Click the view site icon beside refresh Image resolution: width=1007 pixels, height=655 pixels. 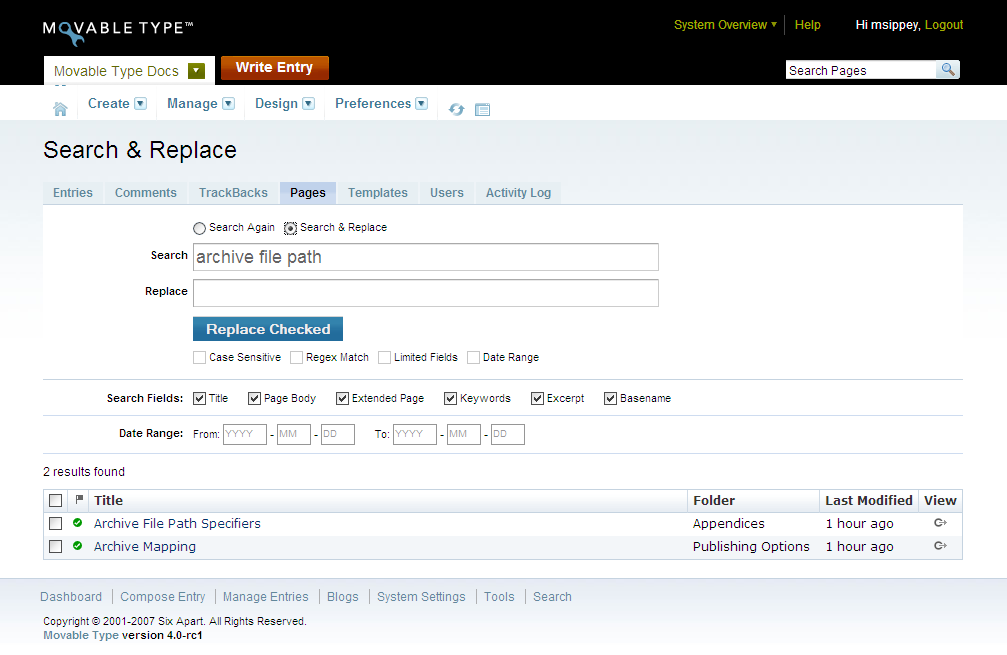[x=482, y=109]
